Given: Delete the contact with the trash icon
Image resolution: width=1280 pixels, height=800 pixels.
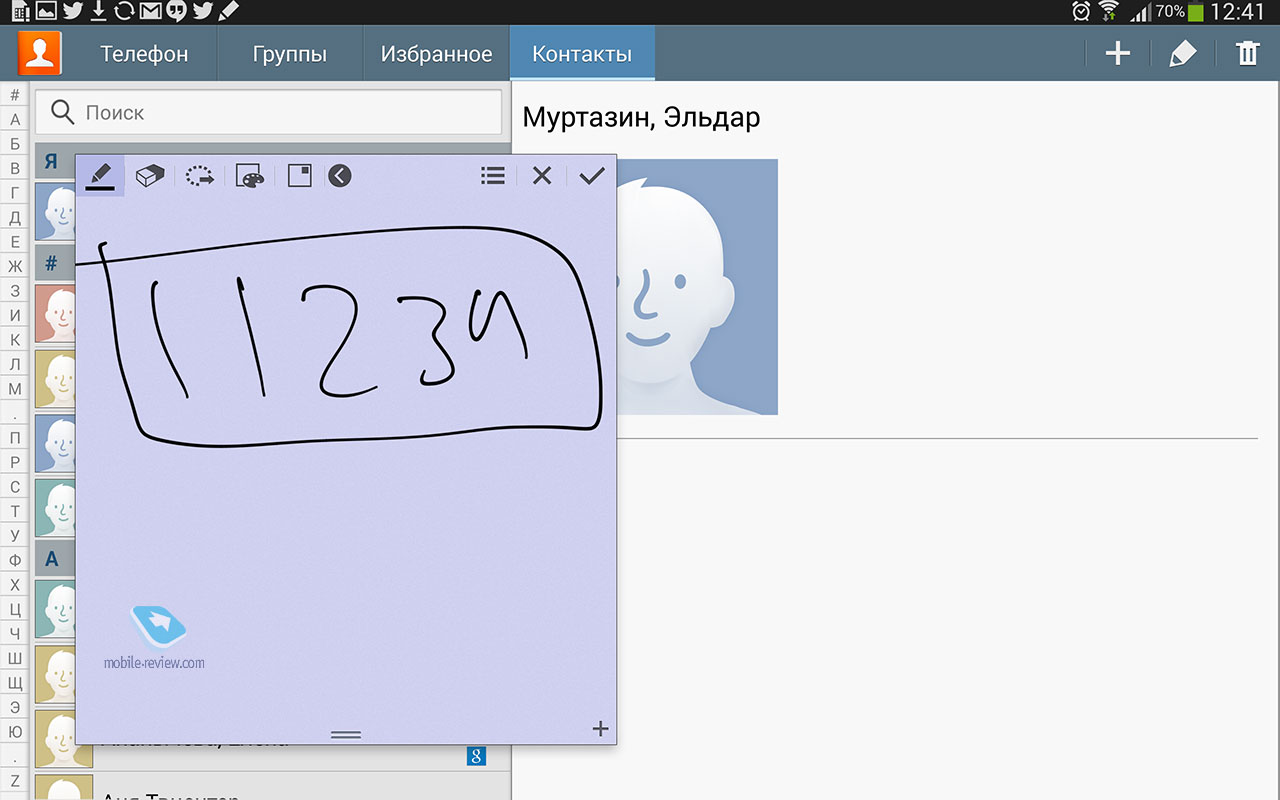Looking at the screenshot, I should point(1247,53).
